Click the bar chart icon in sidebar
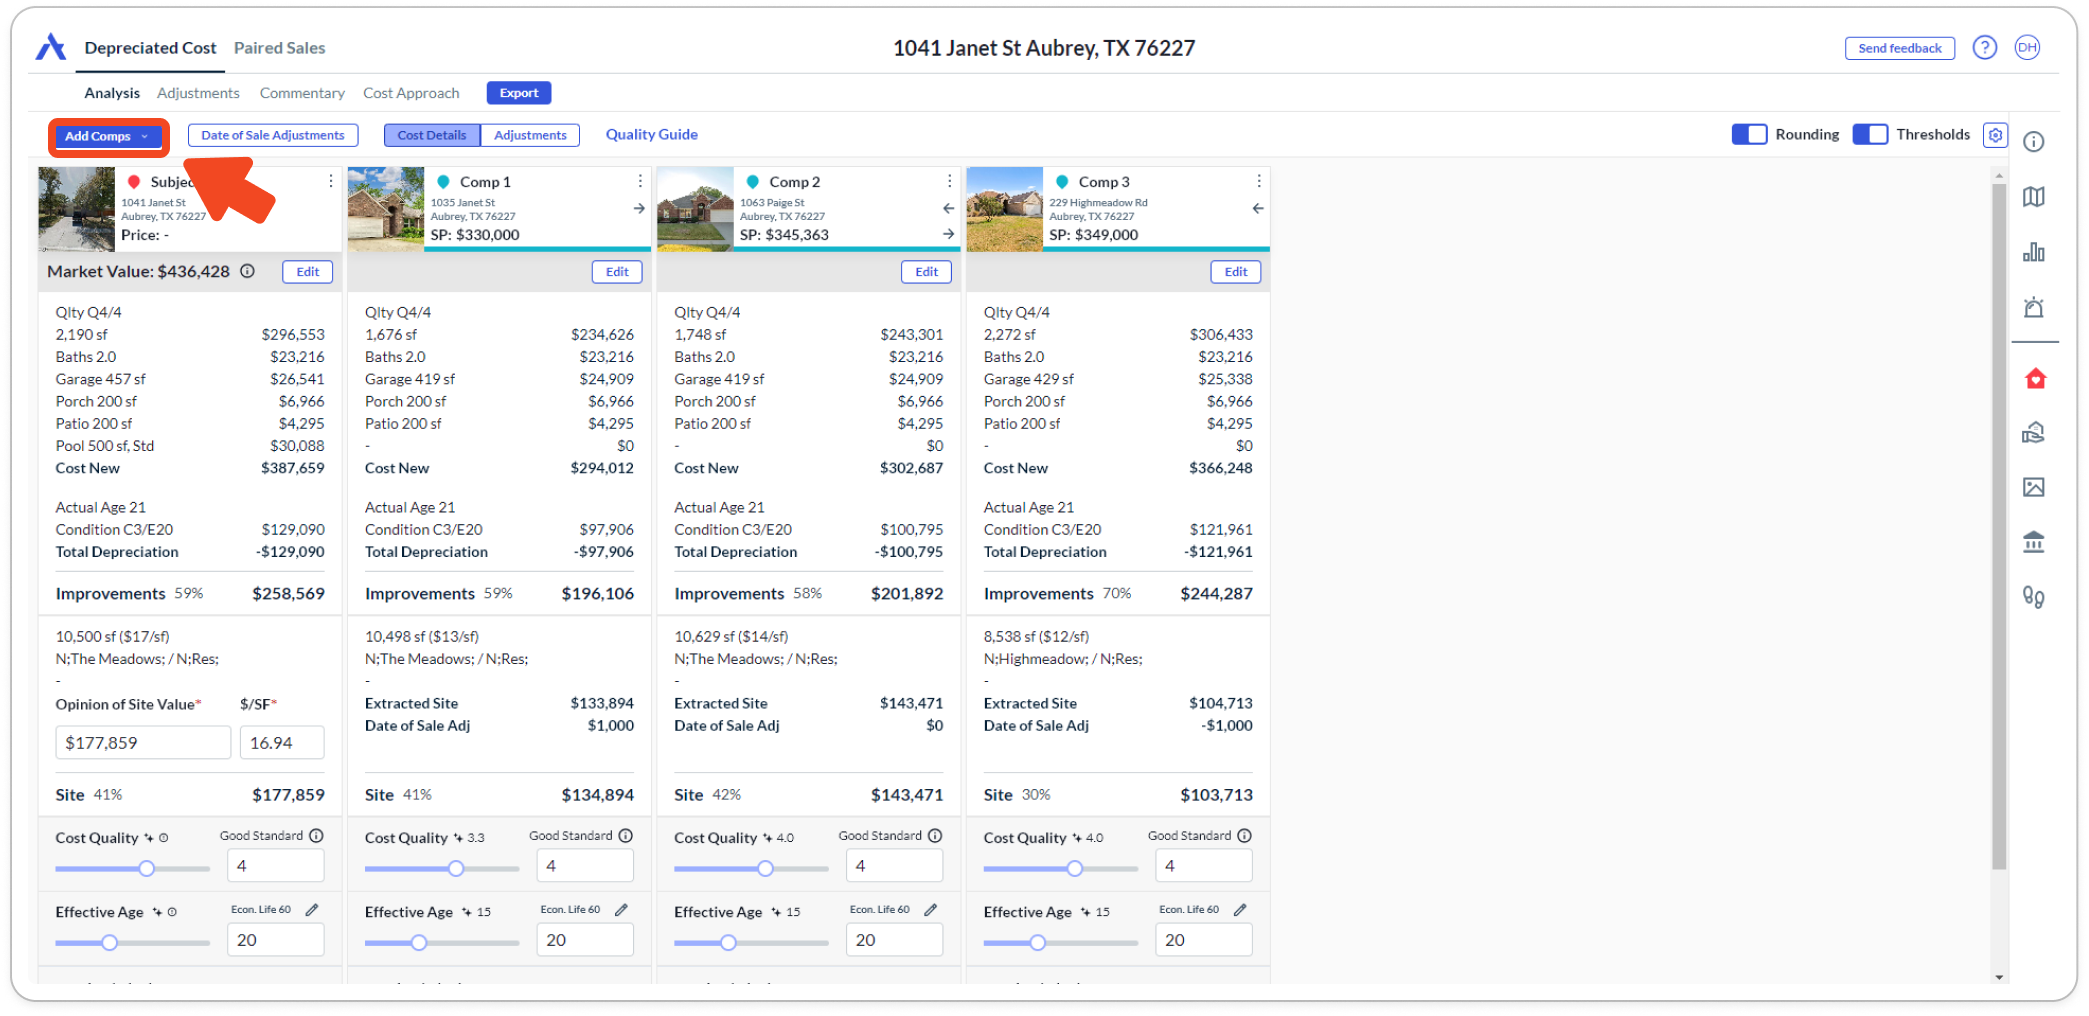This screenshot has width=2089, height=1016. pyautogui.click(x=2033, y=252)
